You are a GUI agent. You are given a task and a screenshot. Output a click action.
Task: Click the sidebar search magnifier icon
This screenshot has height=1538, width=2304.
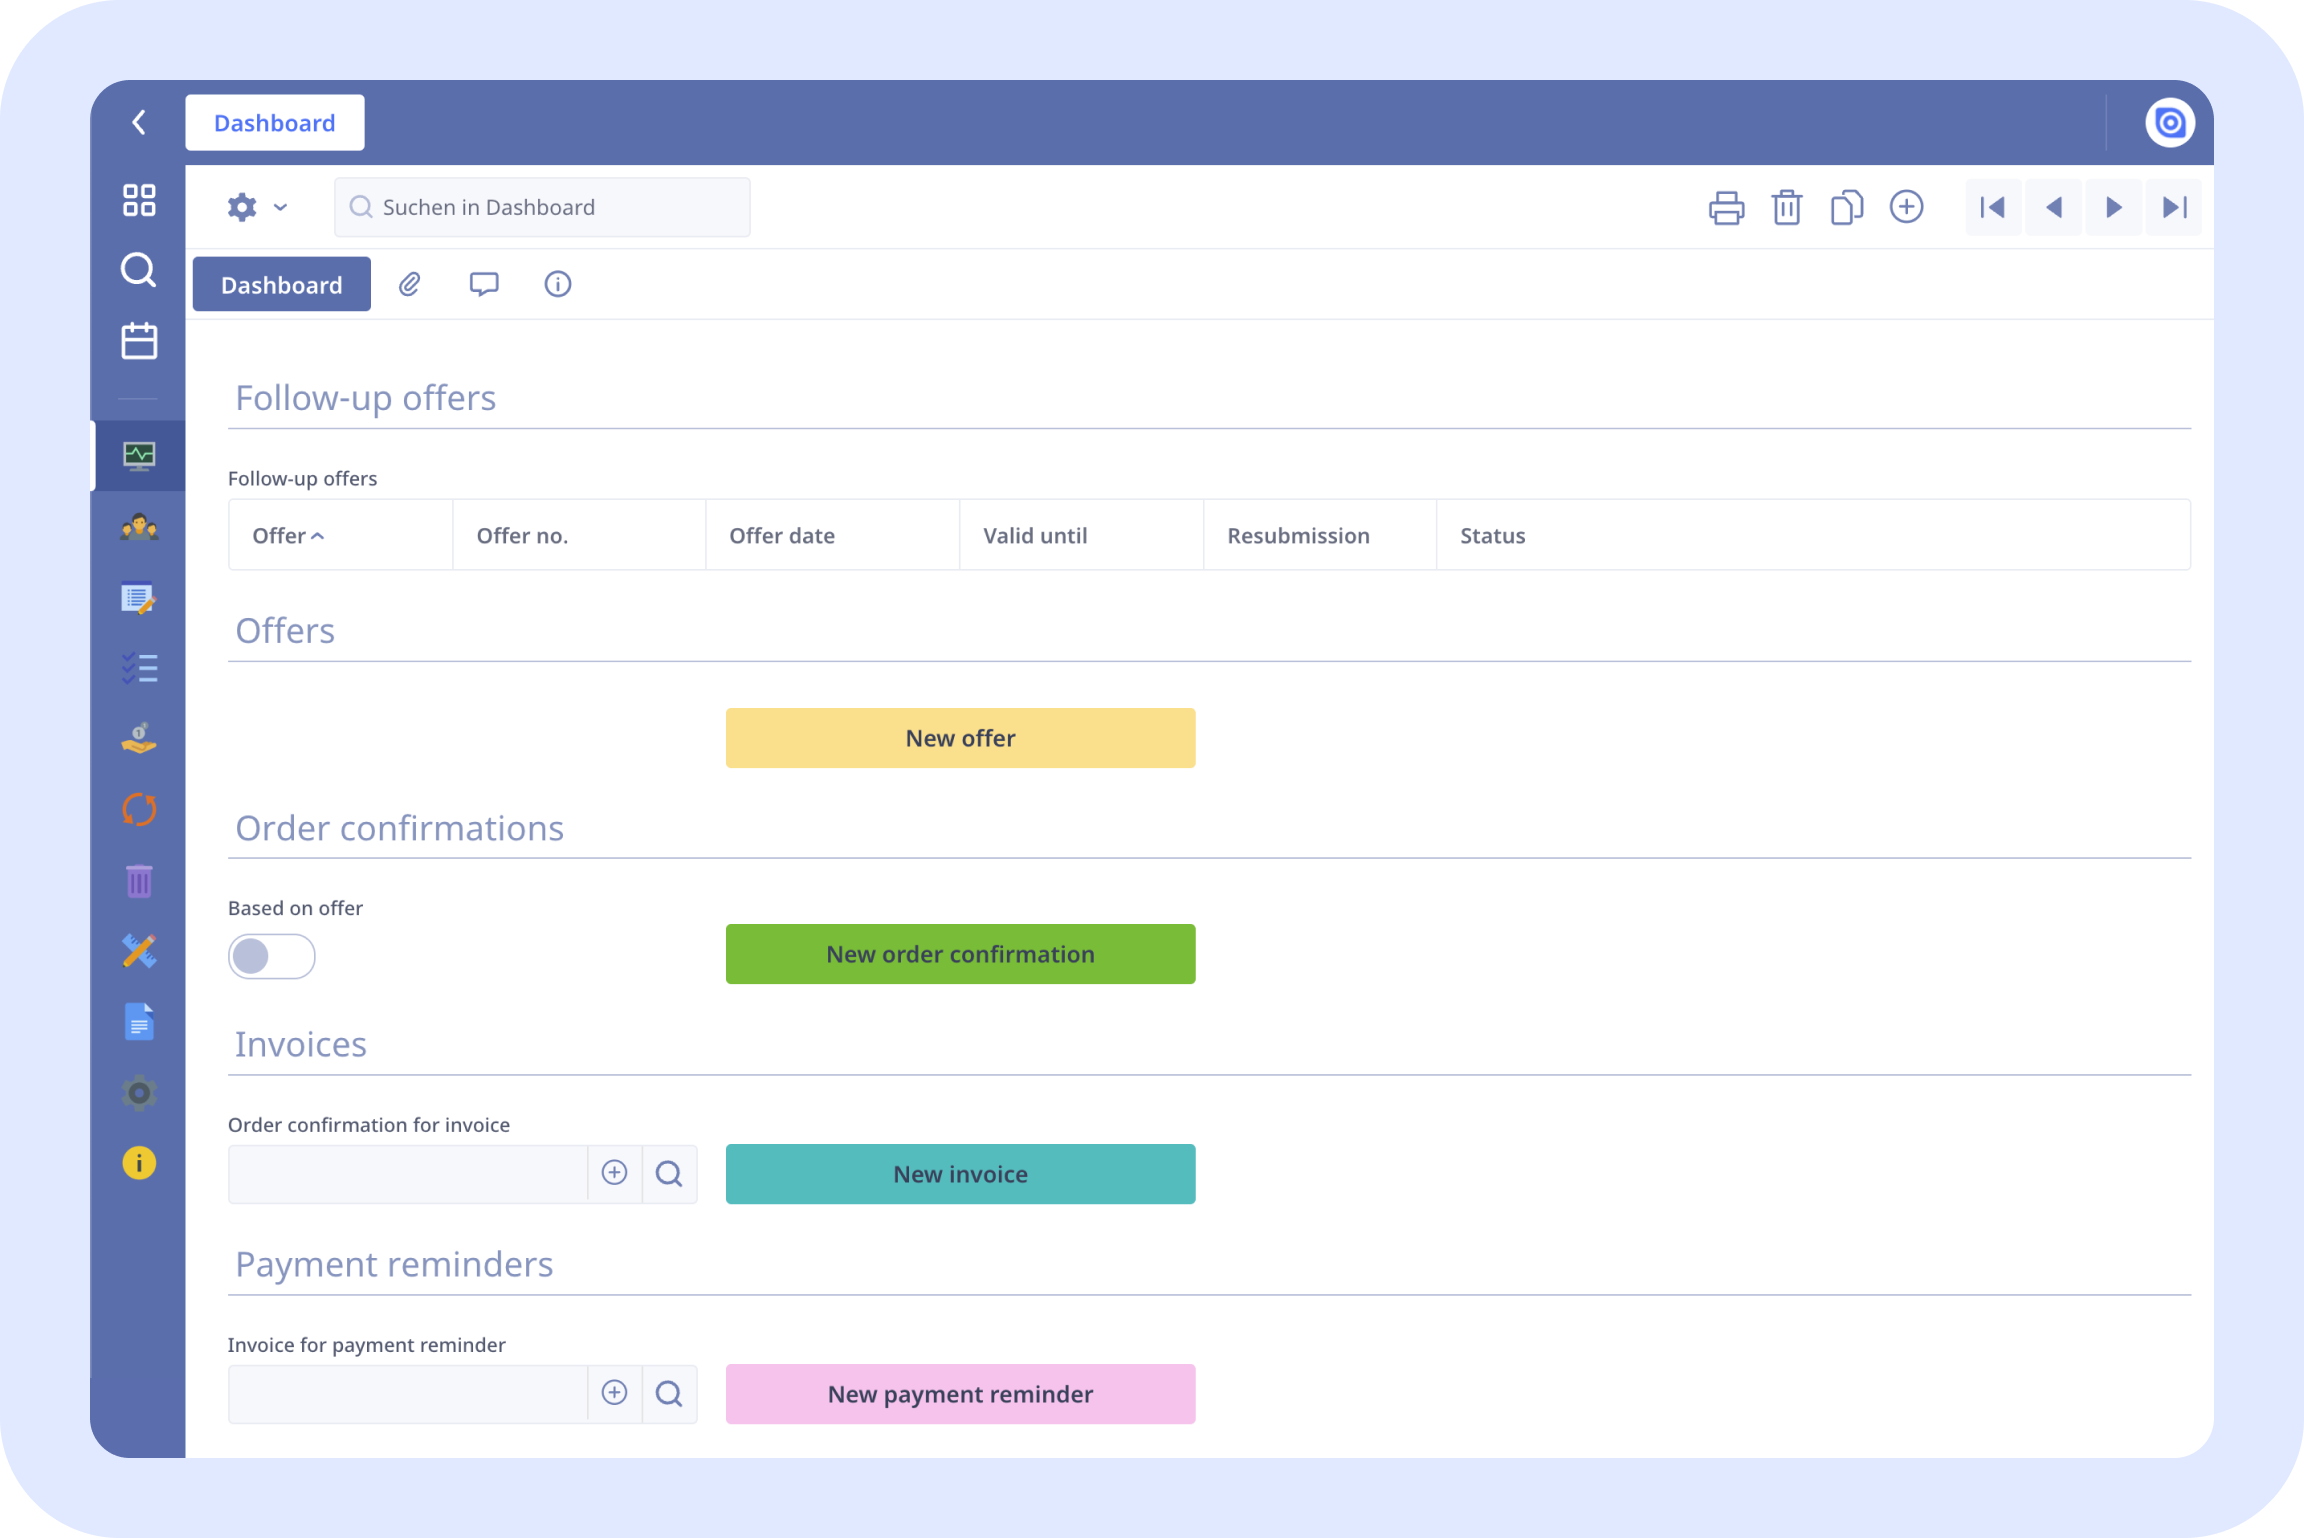coord(139,270)
